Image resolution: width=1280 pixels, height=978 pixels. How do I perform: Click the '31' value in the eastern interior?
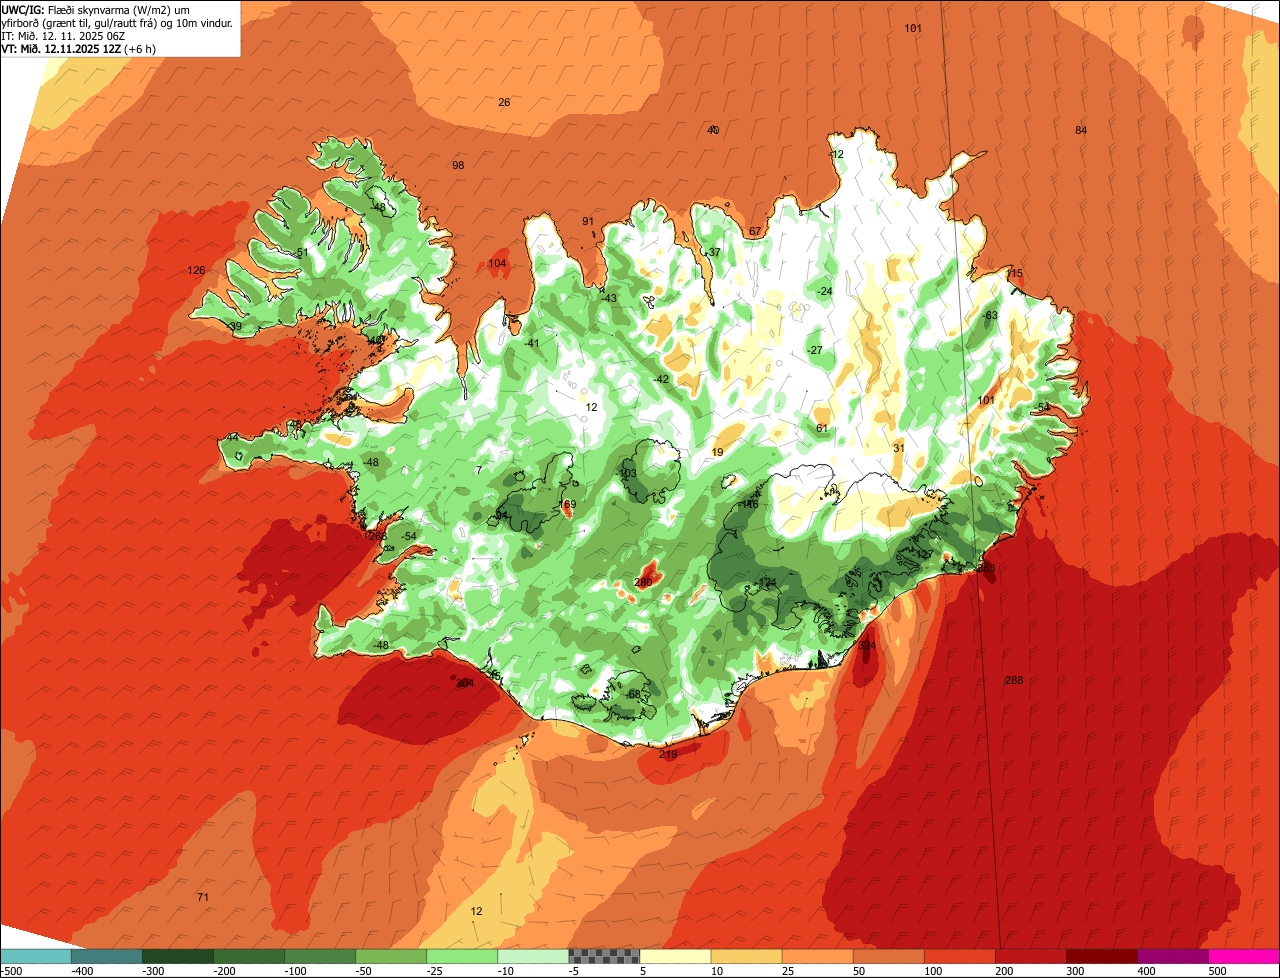[899, 448]
